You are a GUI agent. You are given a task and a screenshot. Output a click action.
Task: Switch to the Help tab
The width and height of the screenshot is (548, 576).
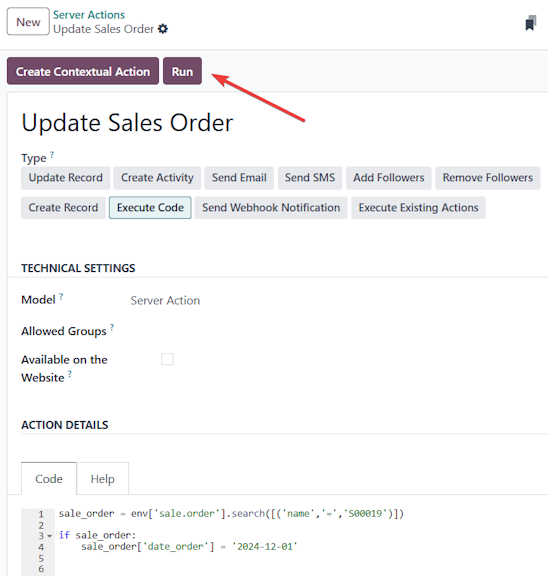pos(102,479)
